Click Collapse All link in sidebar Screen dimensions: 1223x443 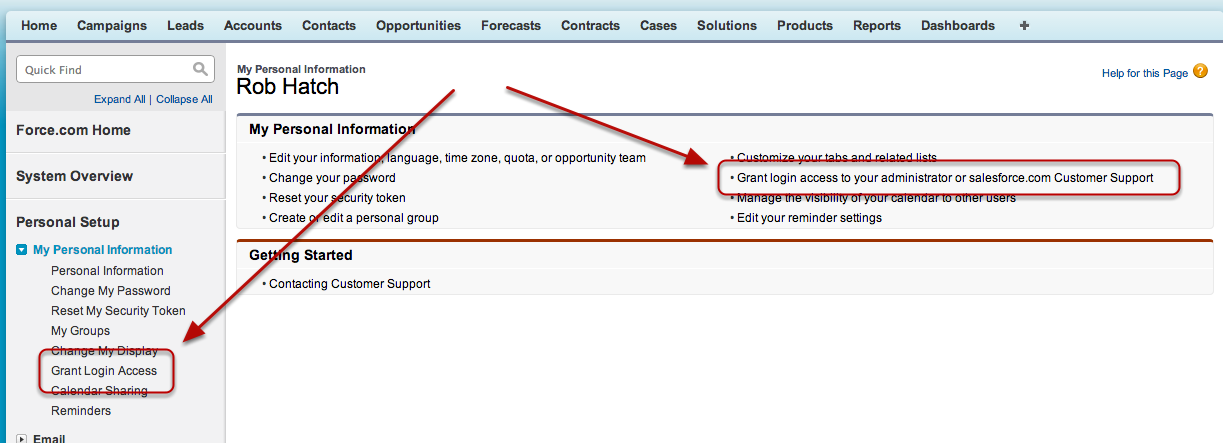click(184, 99)
